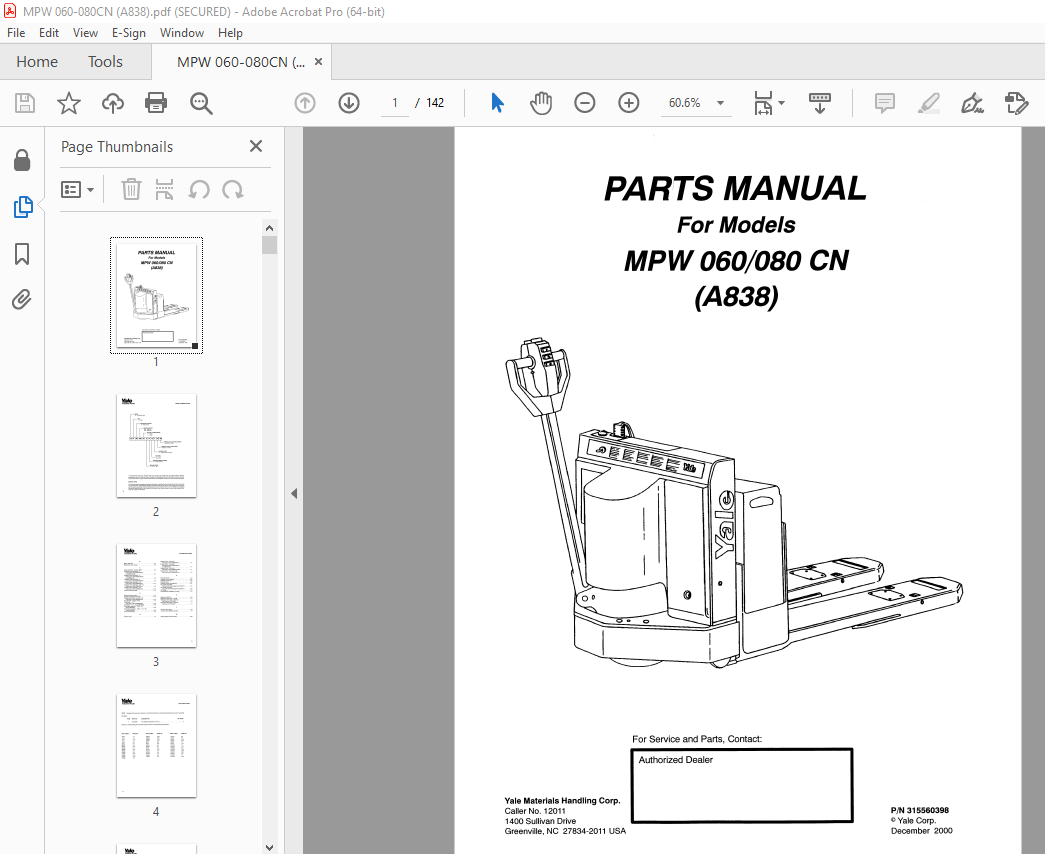
Task: Click the 60.6% zoom value field
Action: point(685,103)
